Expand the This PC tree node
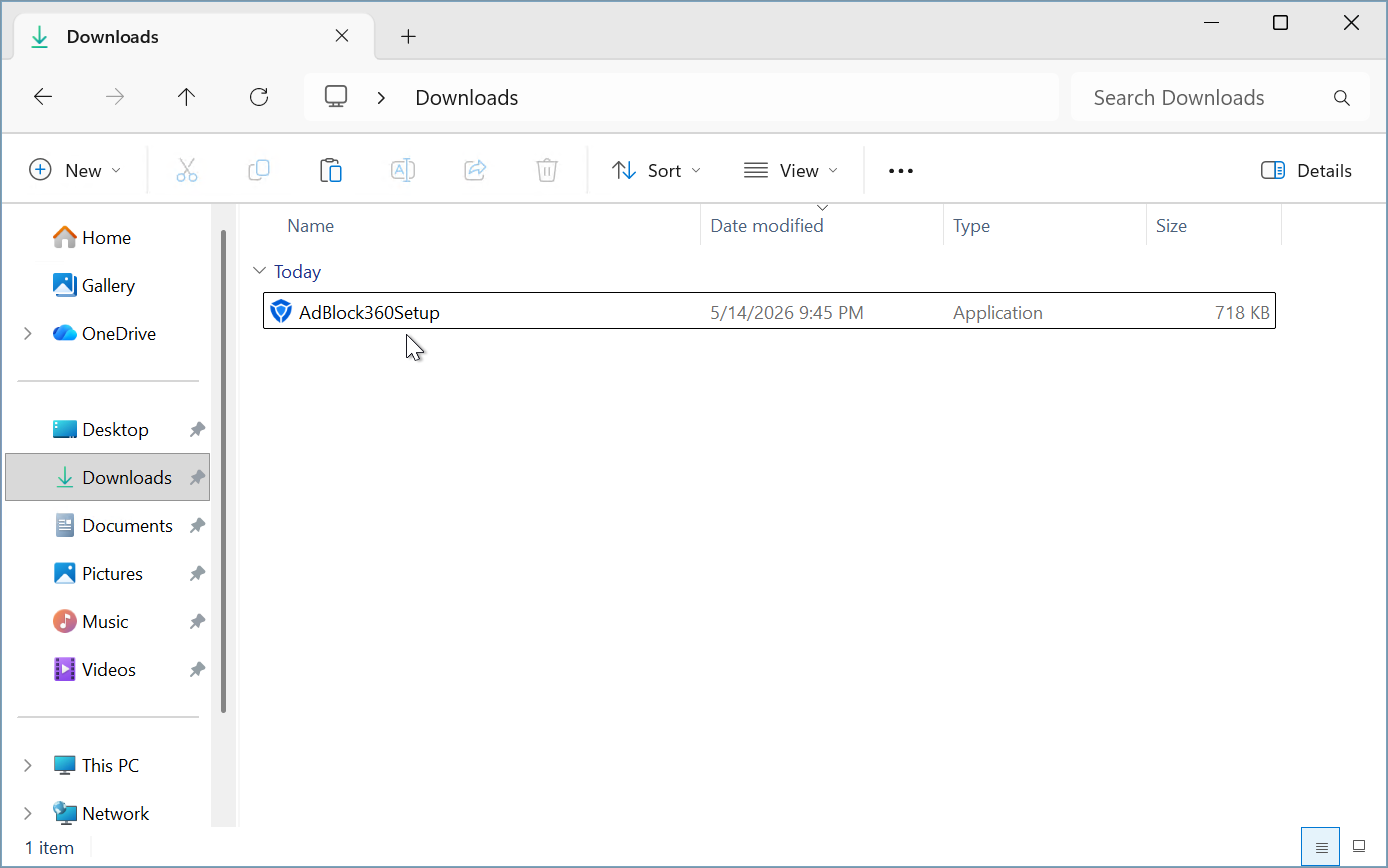This screenshot has height=868, width=1388. (28, 766)
